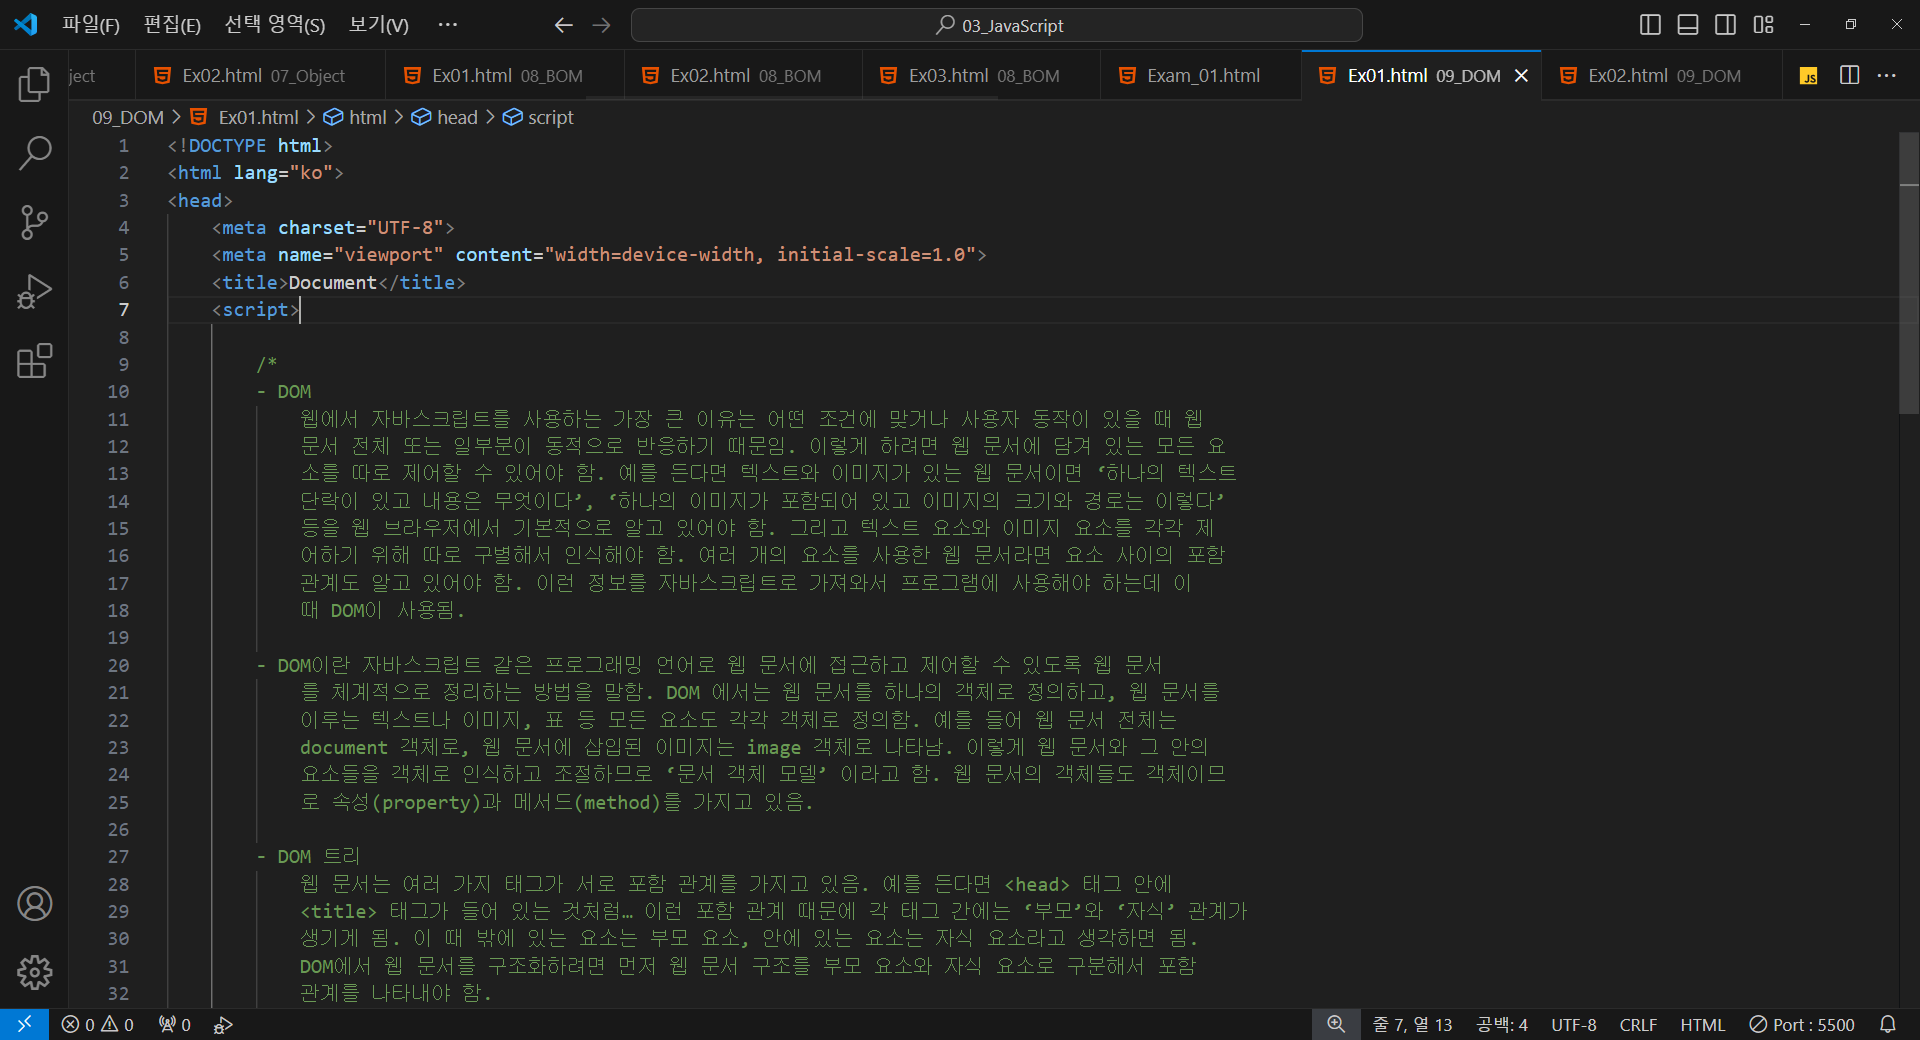Click the Document title text on line 6
Image resolution: width=1920 pixels, height=1040 pixels.
click(x=332, y=282)
